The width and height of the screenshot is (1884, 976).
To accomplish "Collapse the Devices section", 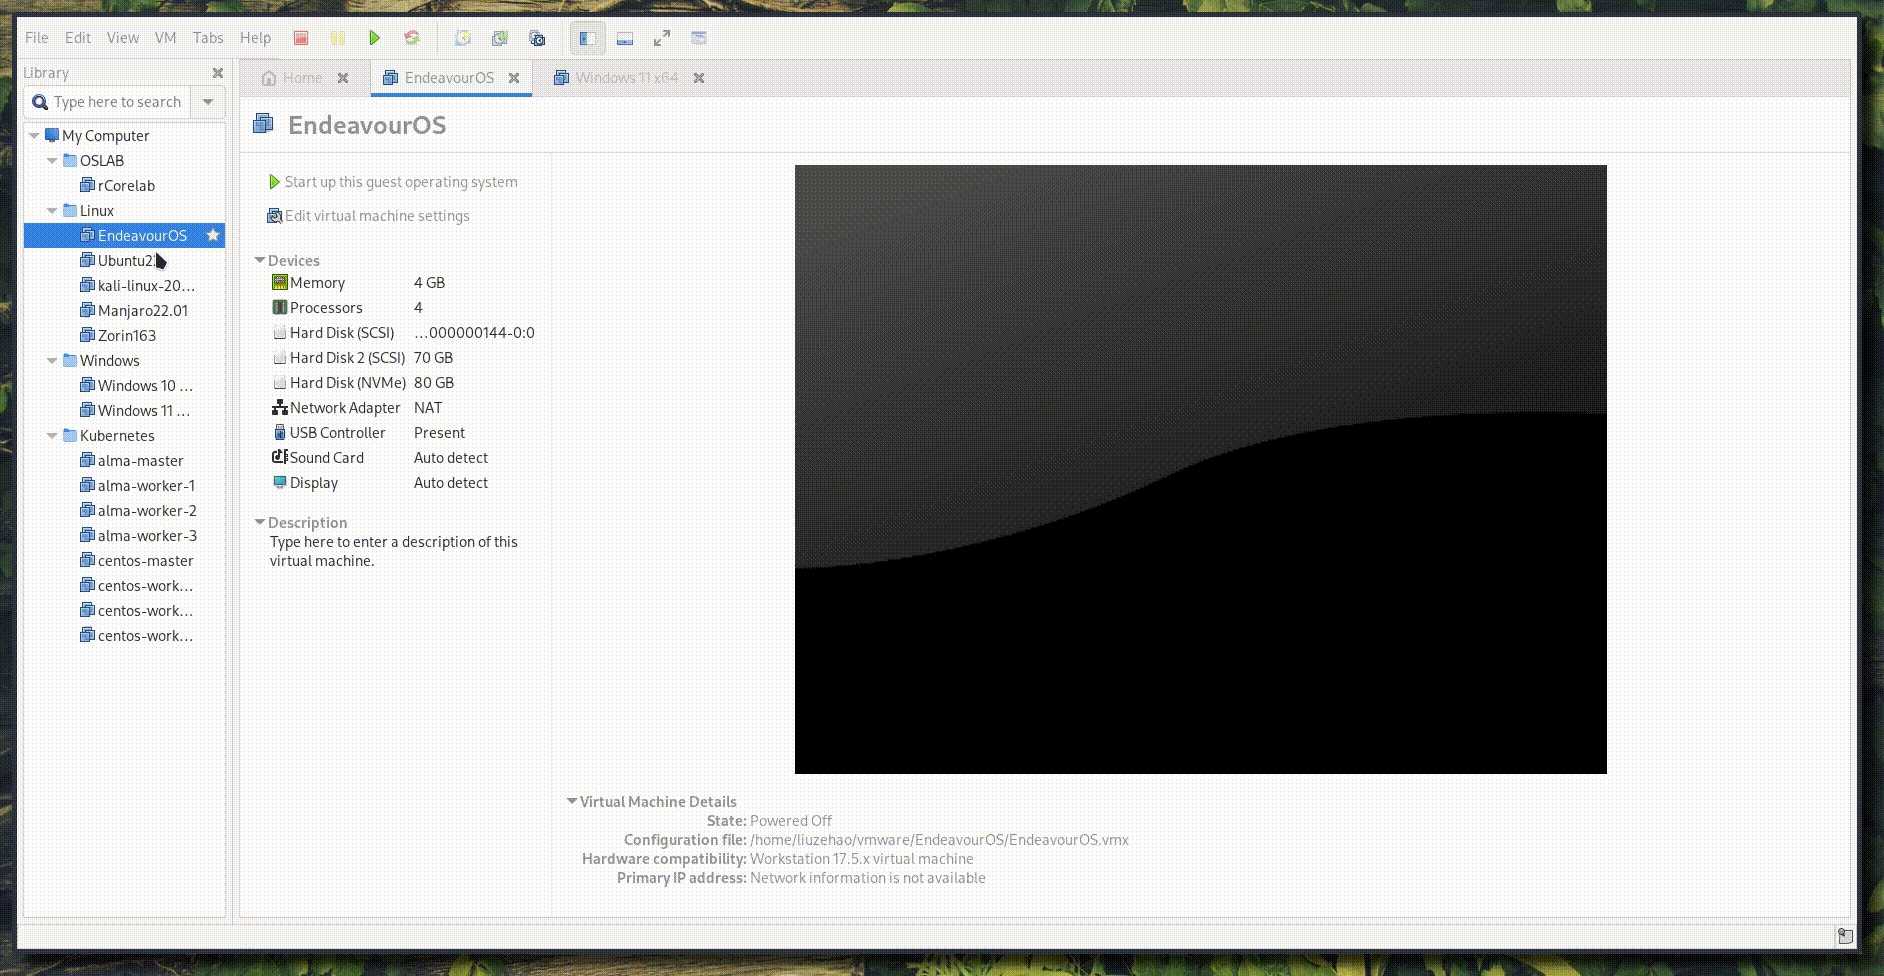I will tap(260, 260).
